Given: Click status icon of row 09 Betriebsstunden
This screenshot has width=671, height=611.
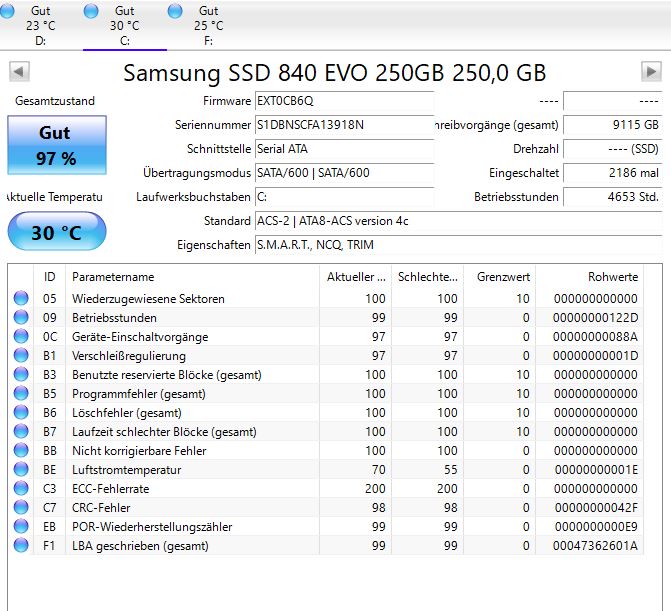Looking at the screenshot, I should (x=21, y=317).
